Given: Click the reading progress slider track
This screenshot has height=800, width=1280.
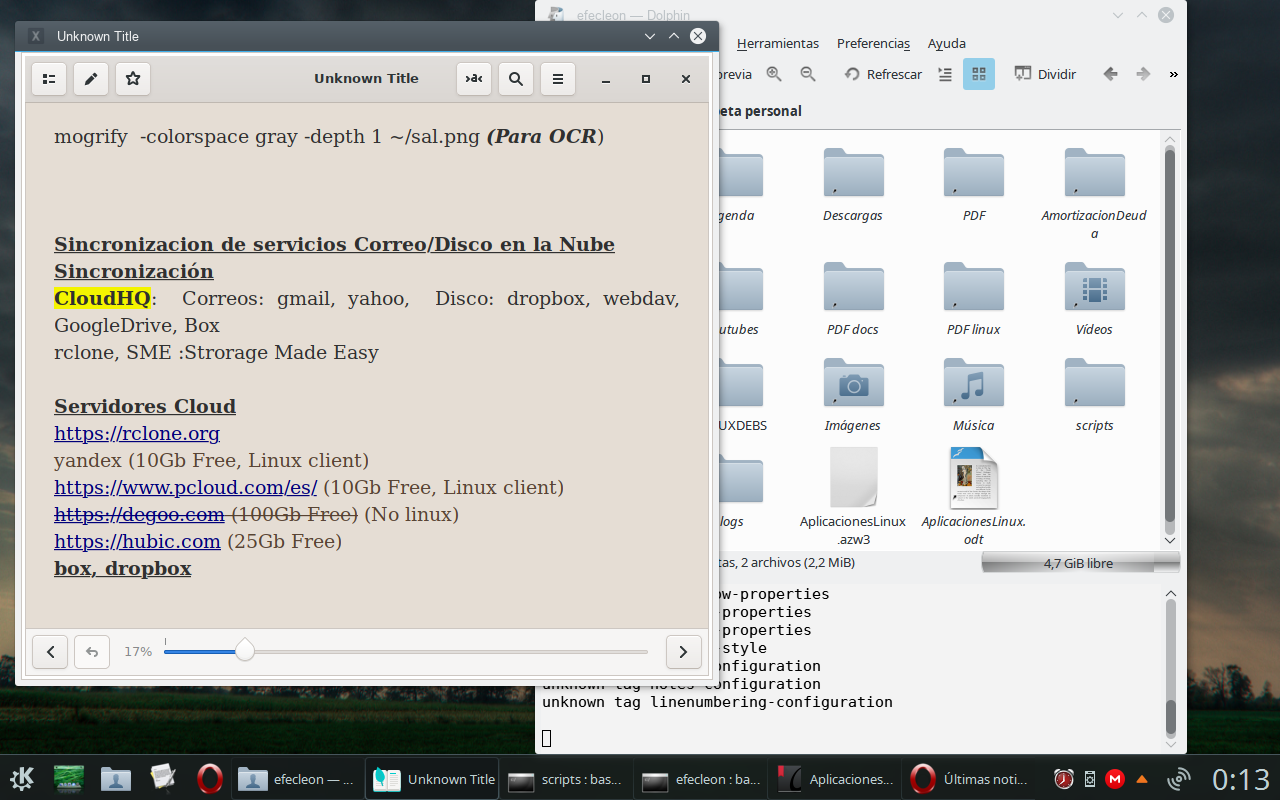Looking at the screenshot, I should tap(406, 652).
